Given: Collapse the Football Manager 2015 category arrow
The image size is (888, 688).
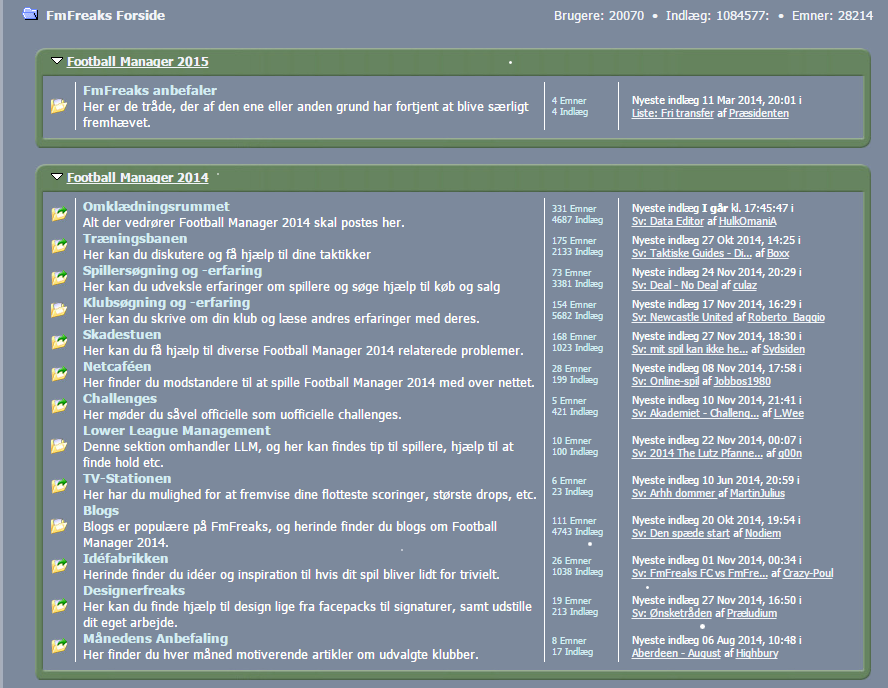Looking at the screenshot, I should (57, 61).
